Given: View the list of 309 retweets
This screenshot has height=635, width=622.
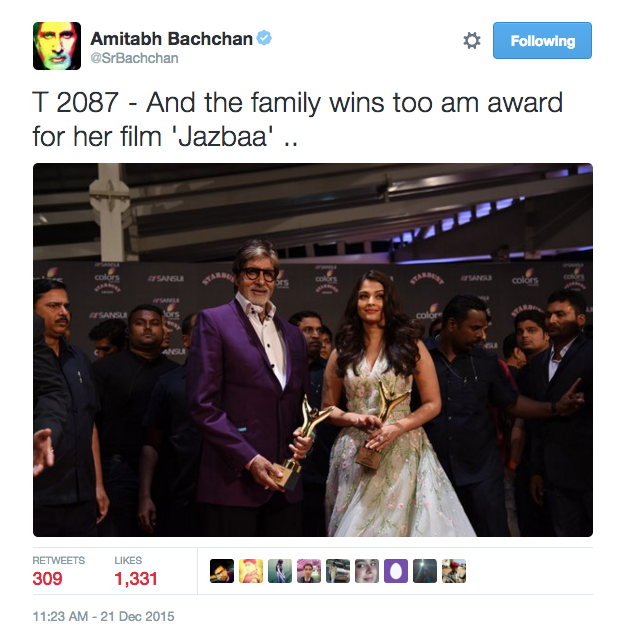Looking at the screenshot, I should [58, 571].
